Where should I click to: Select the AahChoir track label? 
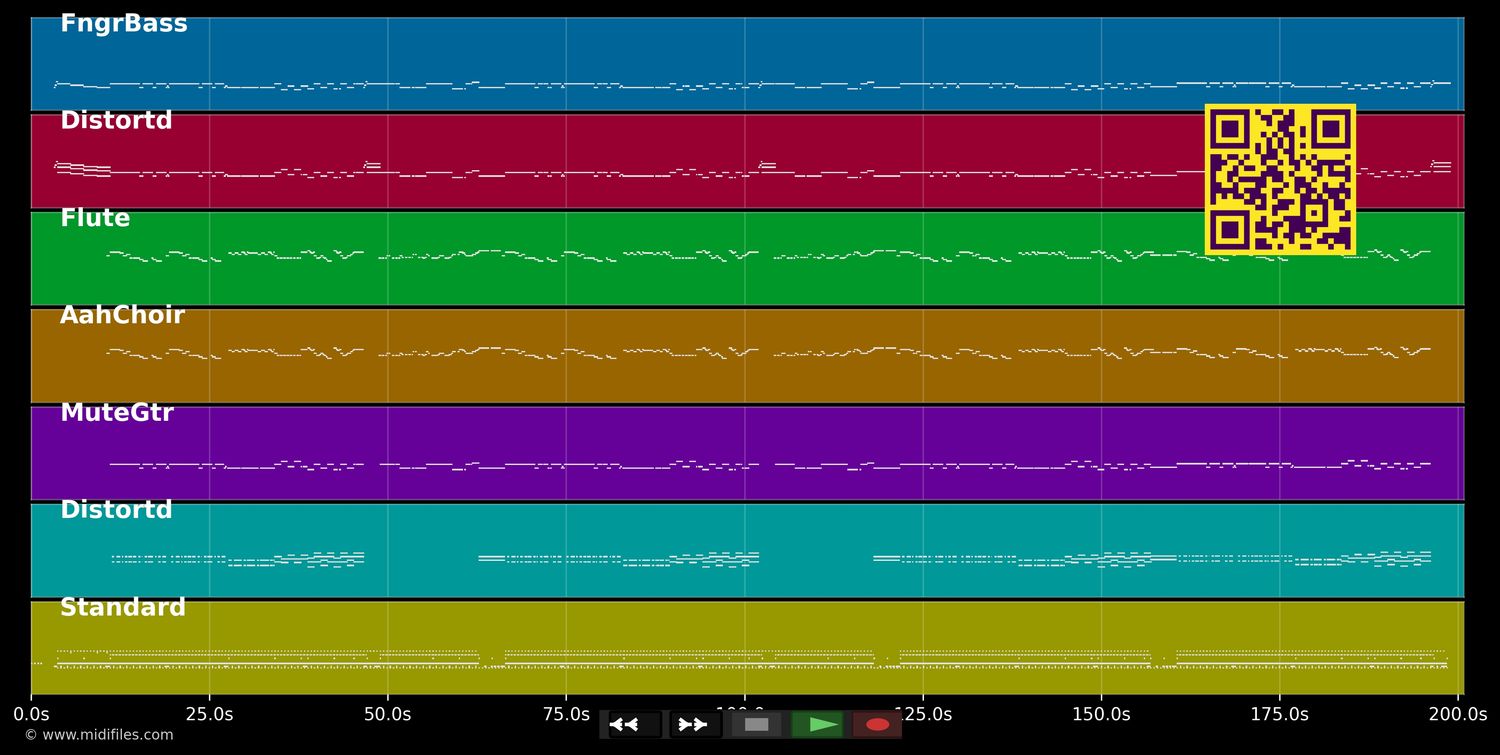tap(122, 315)
